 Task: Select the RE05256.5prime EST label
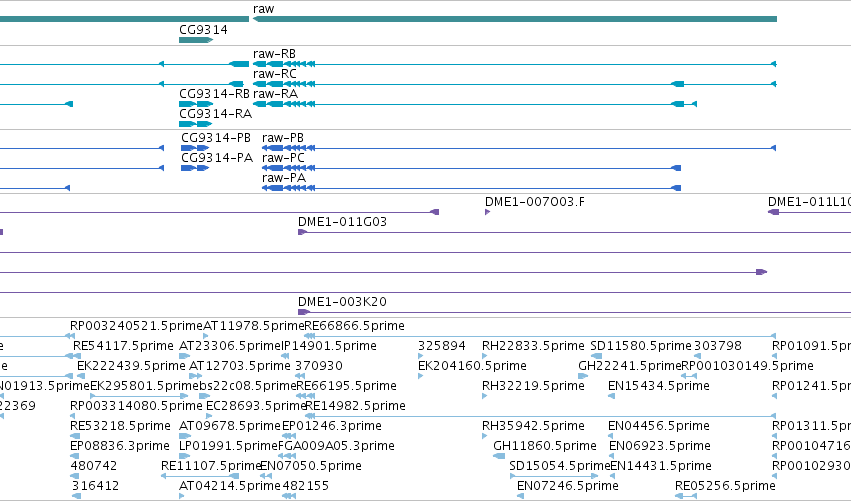coord(726,486)
